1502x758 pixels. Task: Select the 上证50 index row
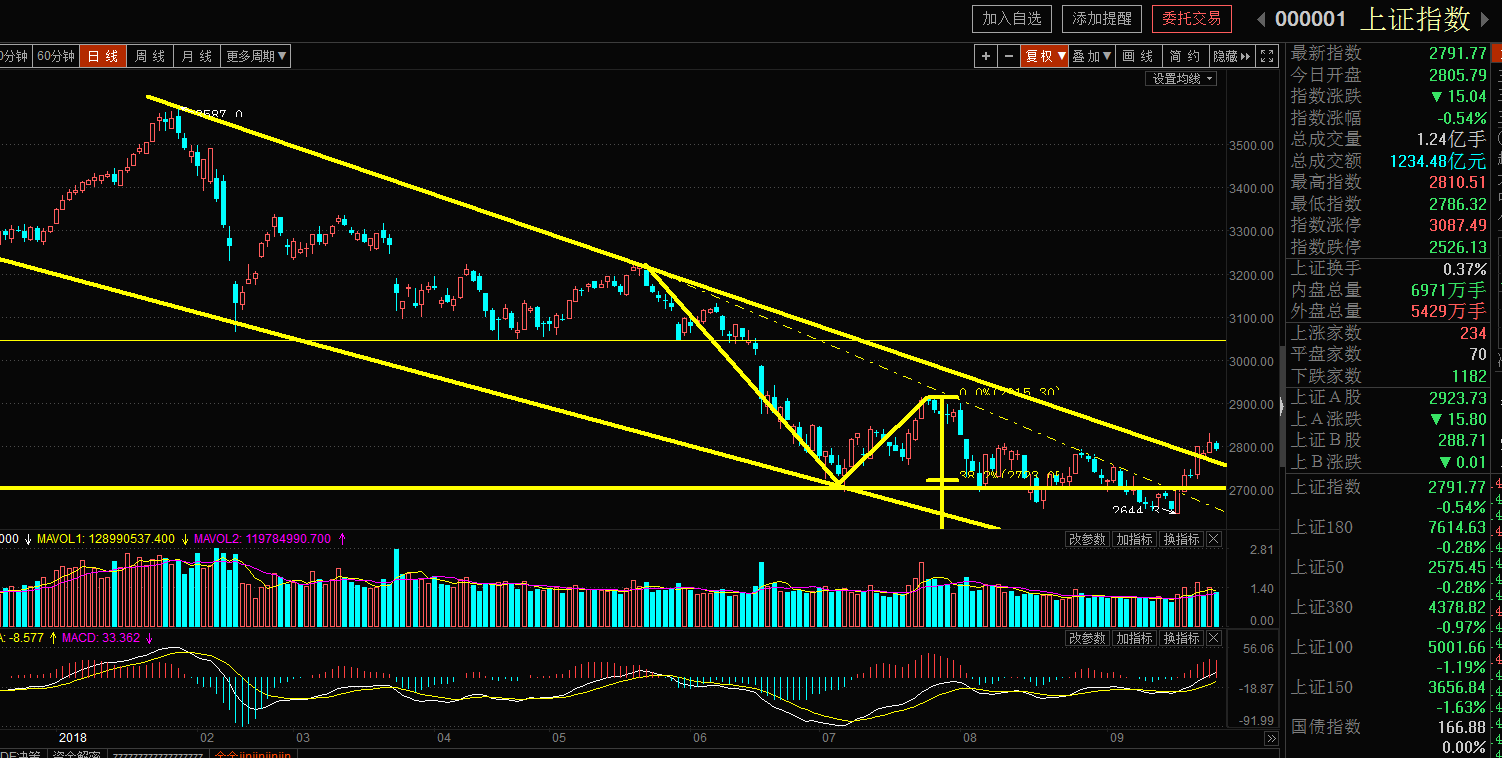pos(1389,577)
